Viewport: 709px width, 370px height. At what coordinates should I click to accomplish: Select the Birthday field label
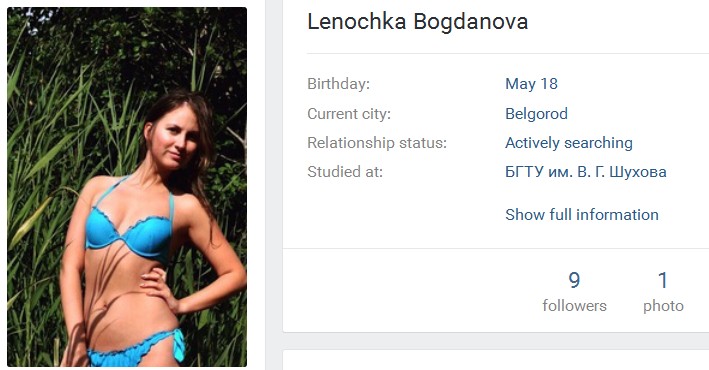pyautogui.click(x=339, y=84)
